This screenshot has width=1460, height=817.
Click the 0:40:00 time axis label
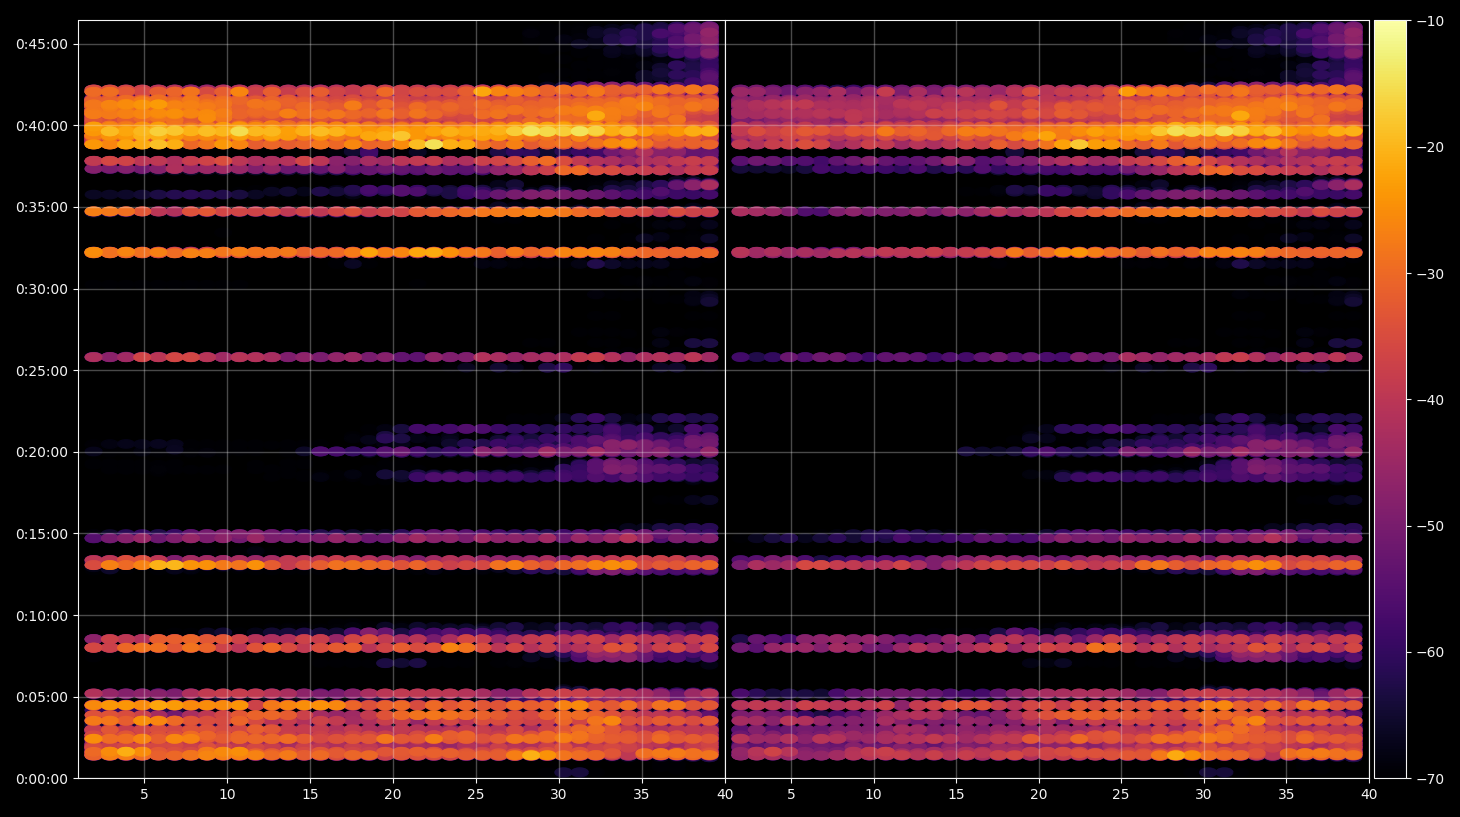[42, 126]
